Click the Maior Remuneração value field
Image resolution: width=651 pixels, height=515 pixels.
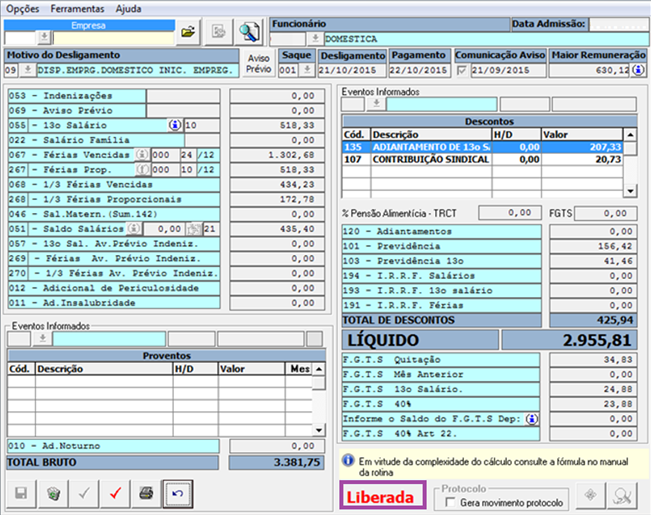590,70
